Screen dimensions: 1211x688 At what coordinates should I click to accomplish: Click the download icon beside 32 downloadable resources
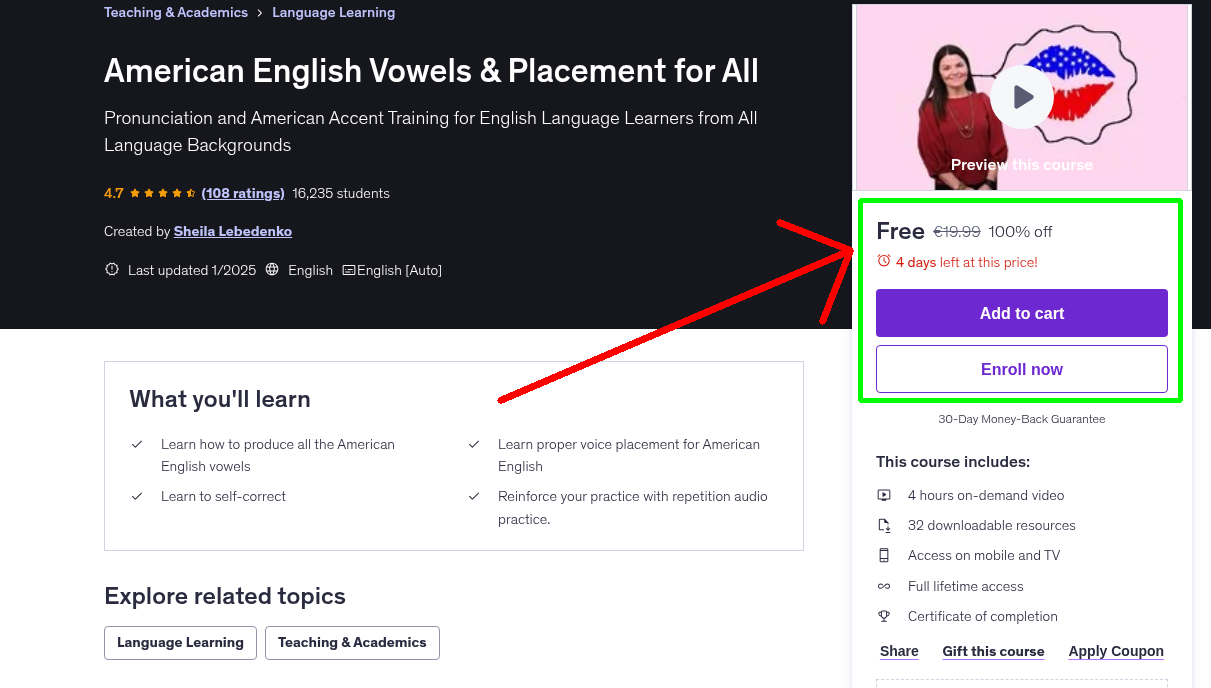click(884, 525)
